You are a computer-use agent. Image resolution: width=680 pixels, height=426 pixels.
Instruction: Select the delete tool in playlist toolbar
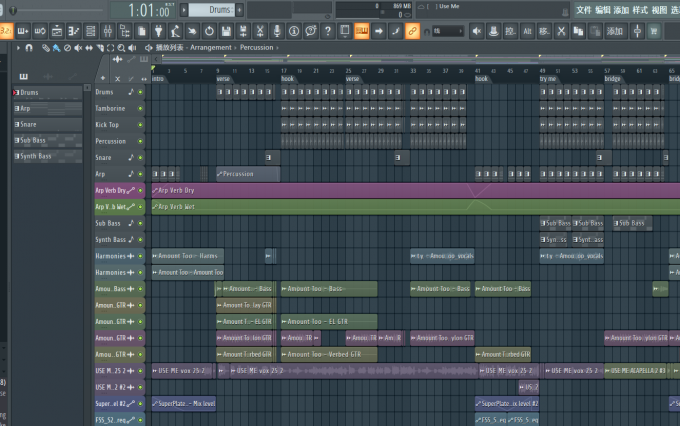[x=67, y=48]
